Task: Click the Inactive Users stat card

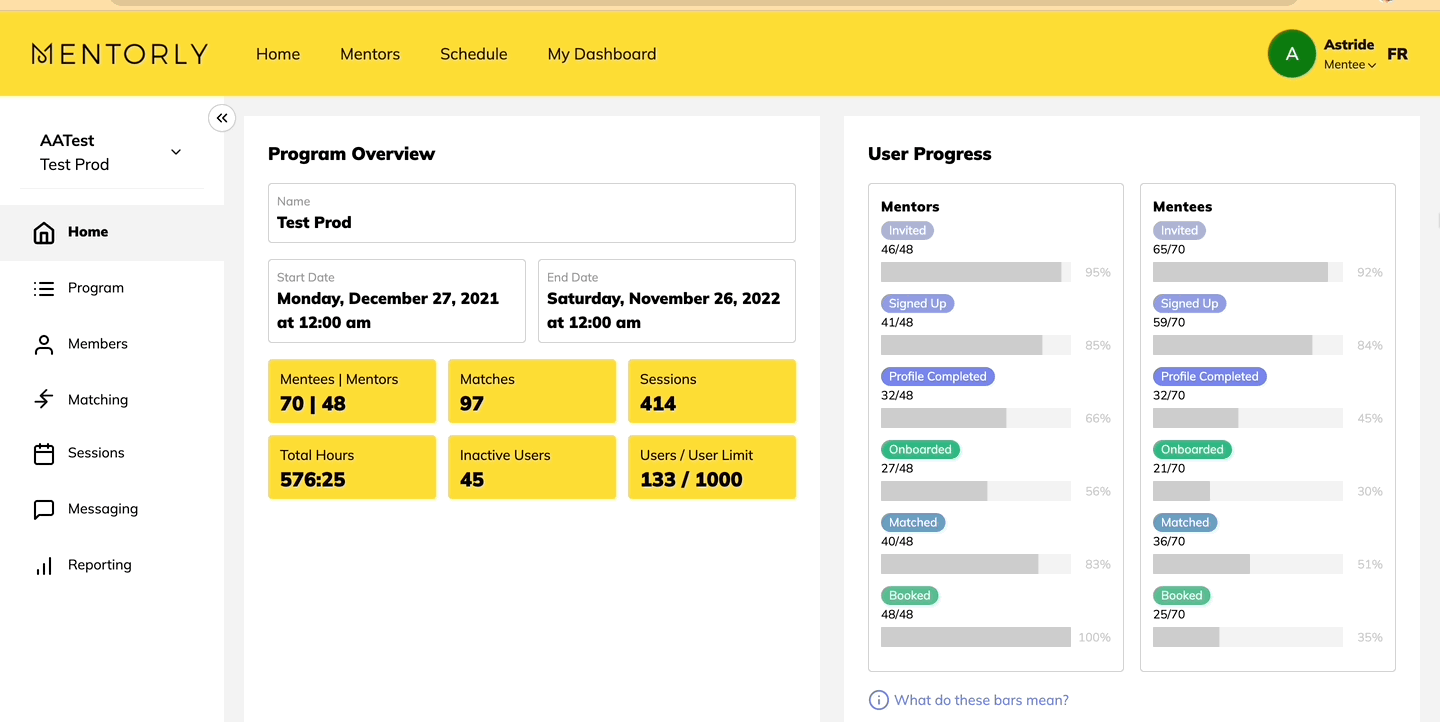Action: [532, 467]
